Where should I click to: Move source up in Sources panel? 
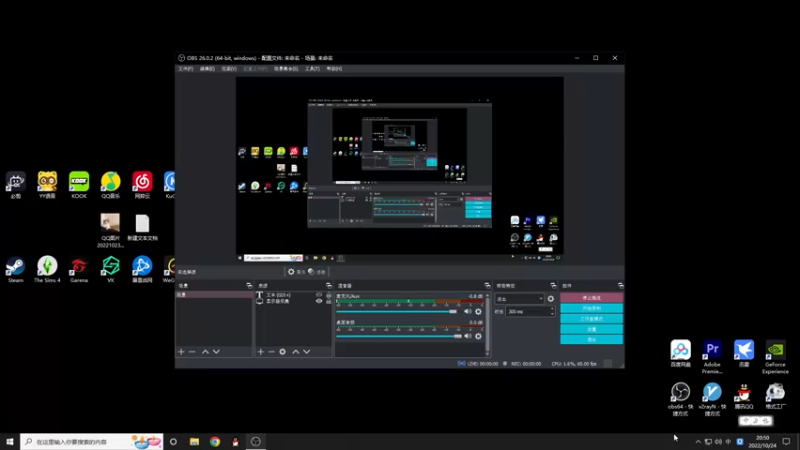pos(295,352)
